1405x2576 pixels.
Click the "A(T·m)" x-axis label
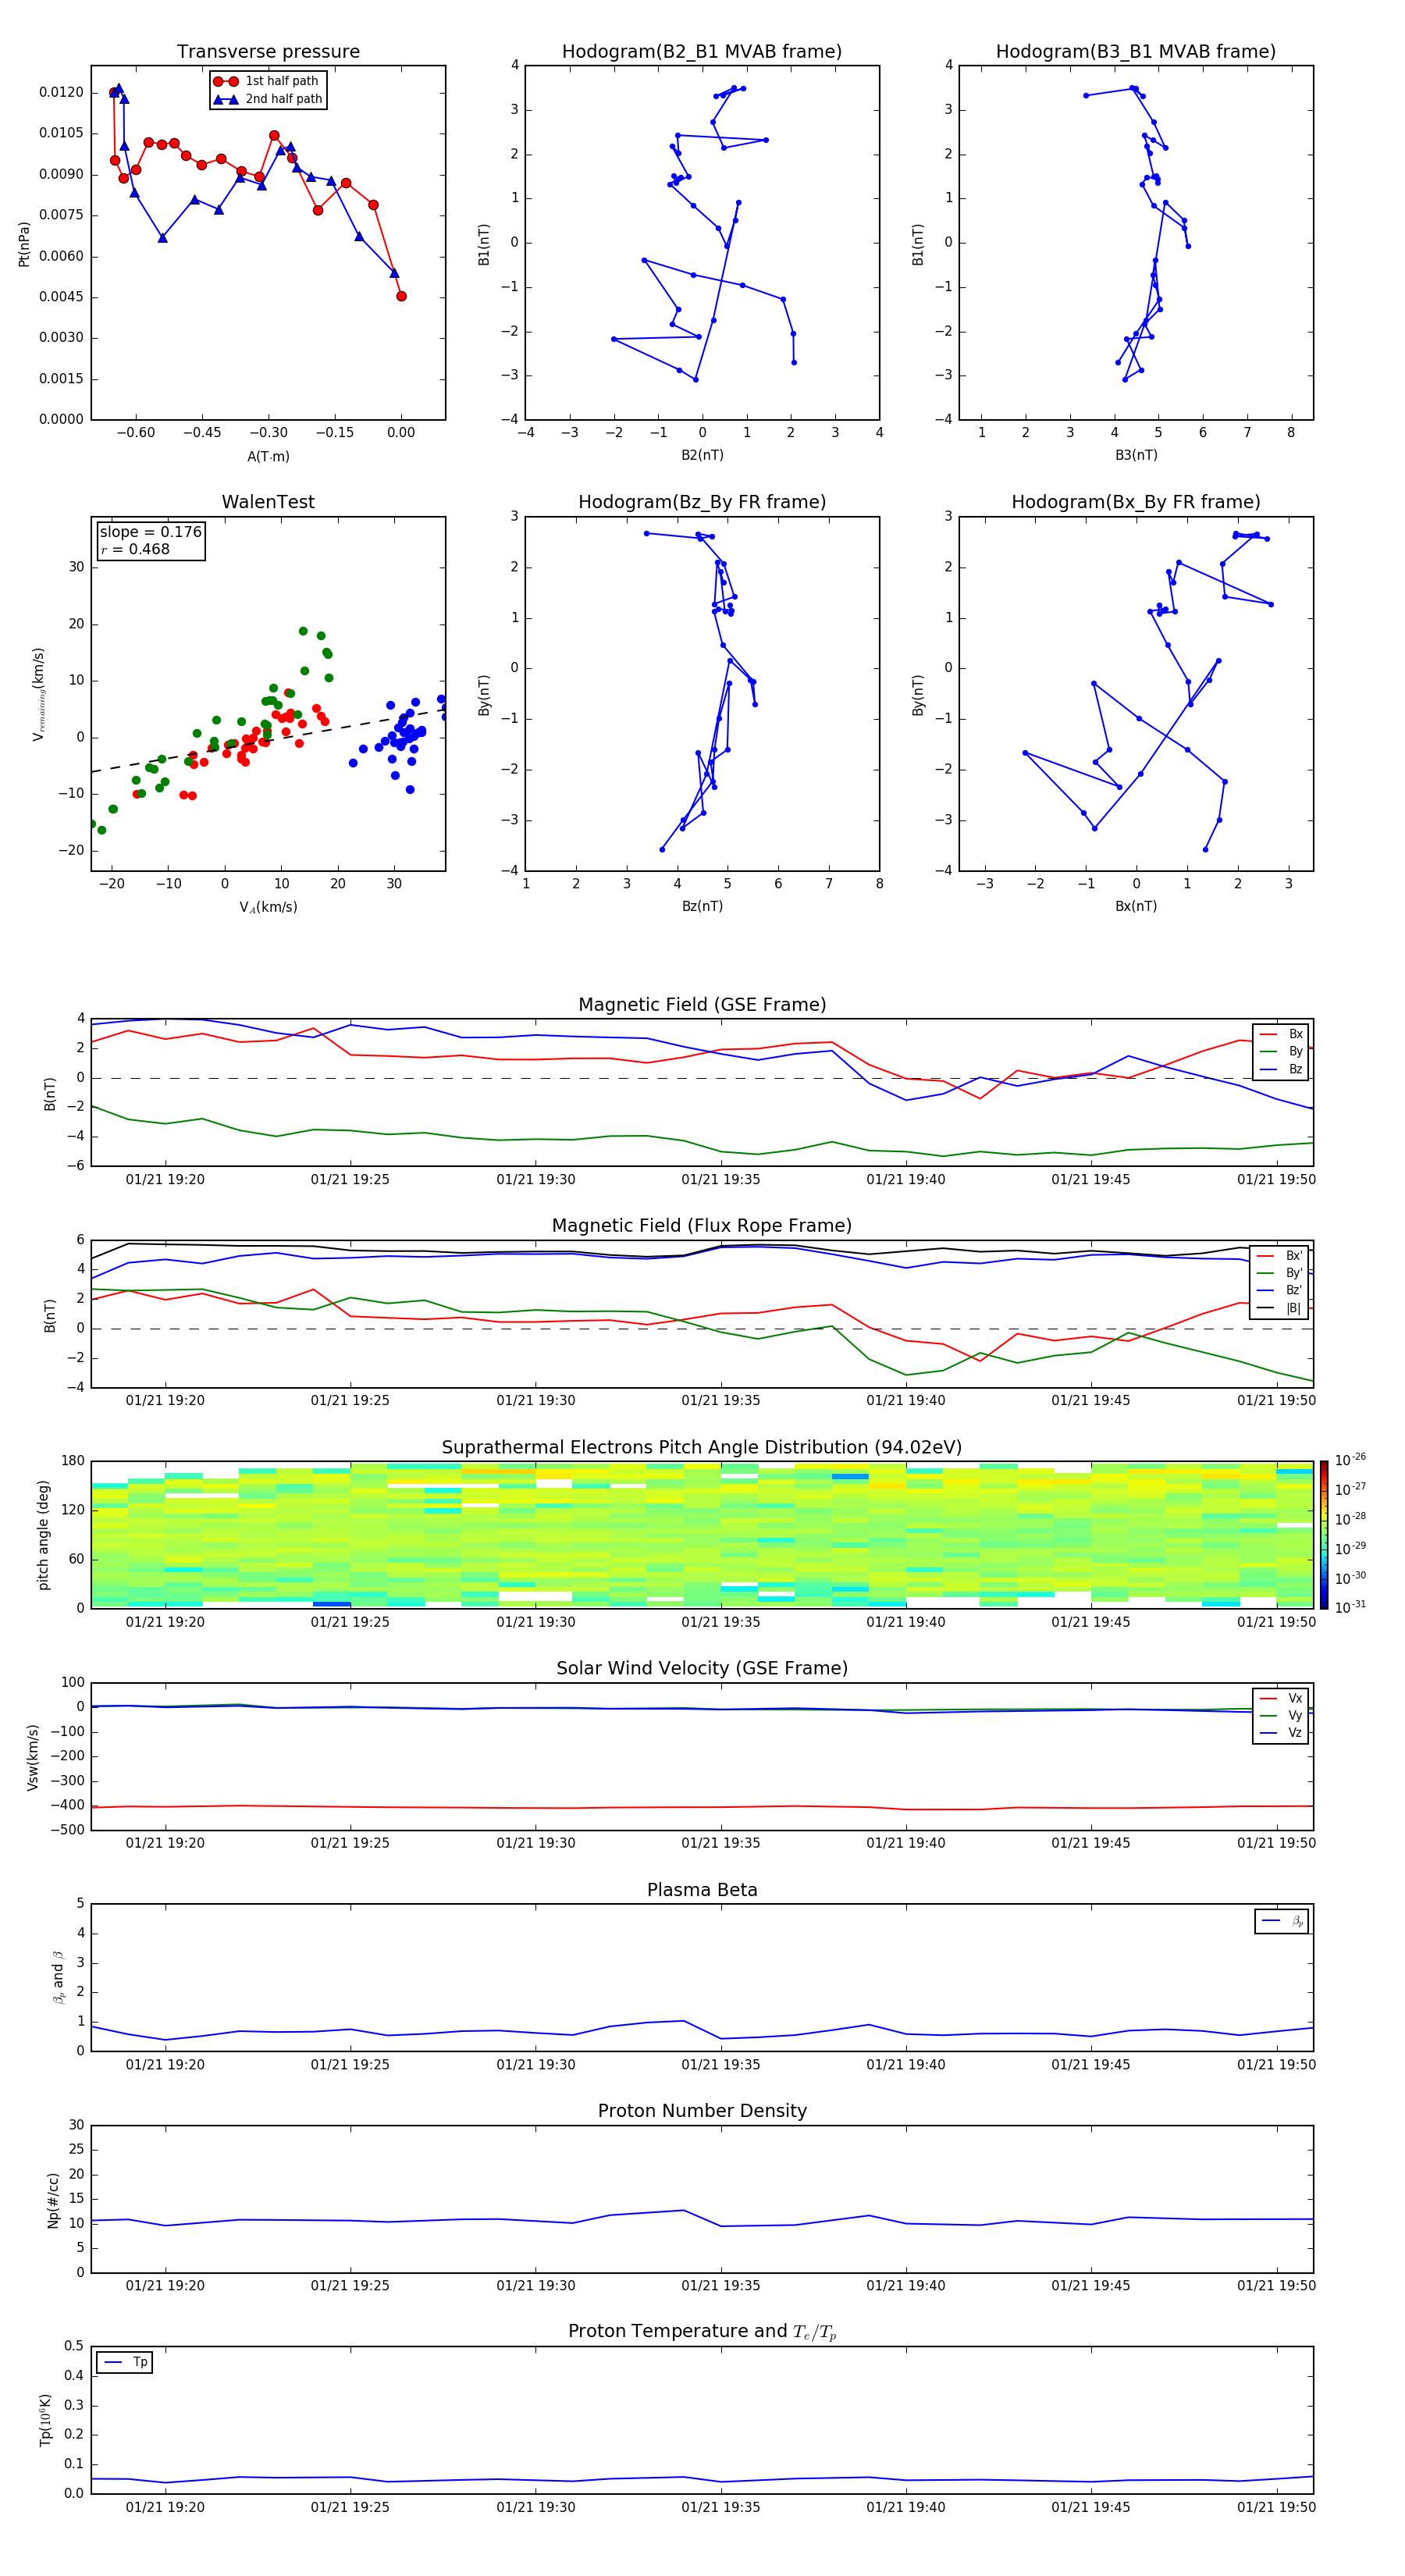pos(268,457)
